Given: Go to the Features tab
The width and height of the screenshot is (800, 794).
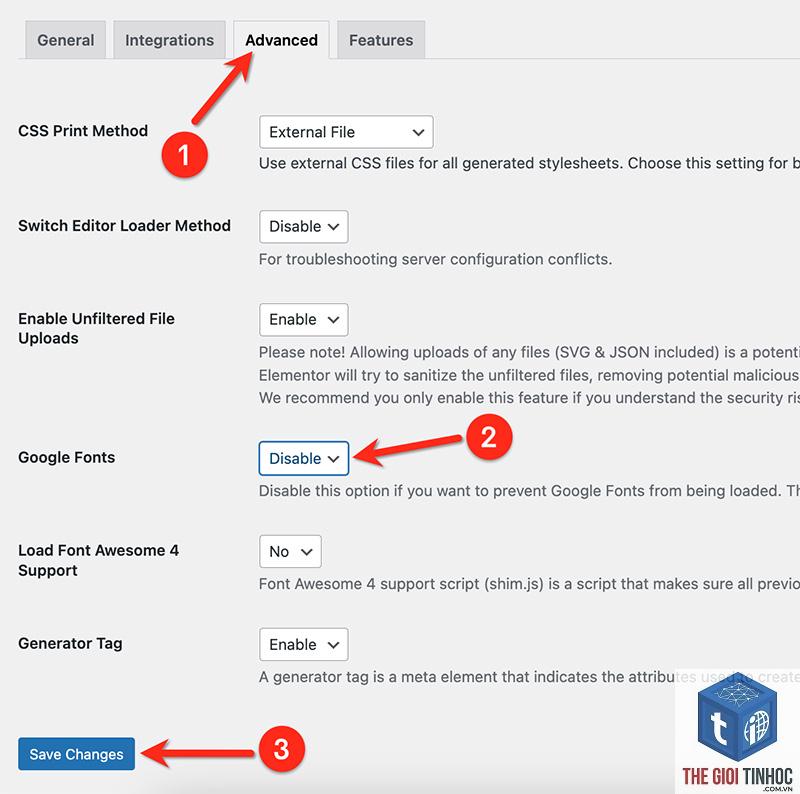Looking at the screenshot, I should (381, 40).
